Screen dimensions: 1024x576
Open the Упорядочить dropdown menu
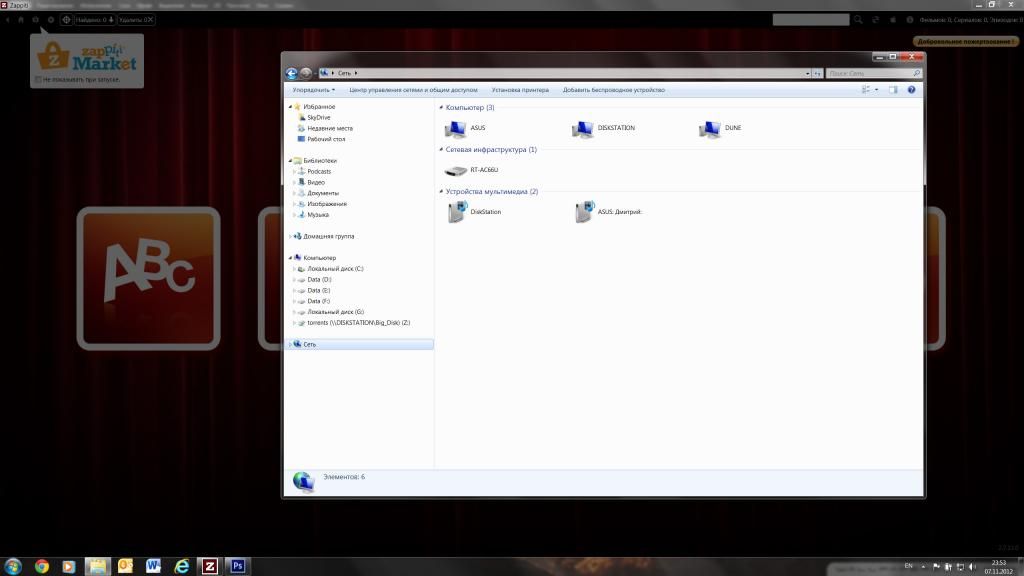[x=313, y=90]
